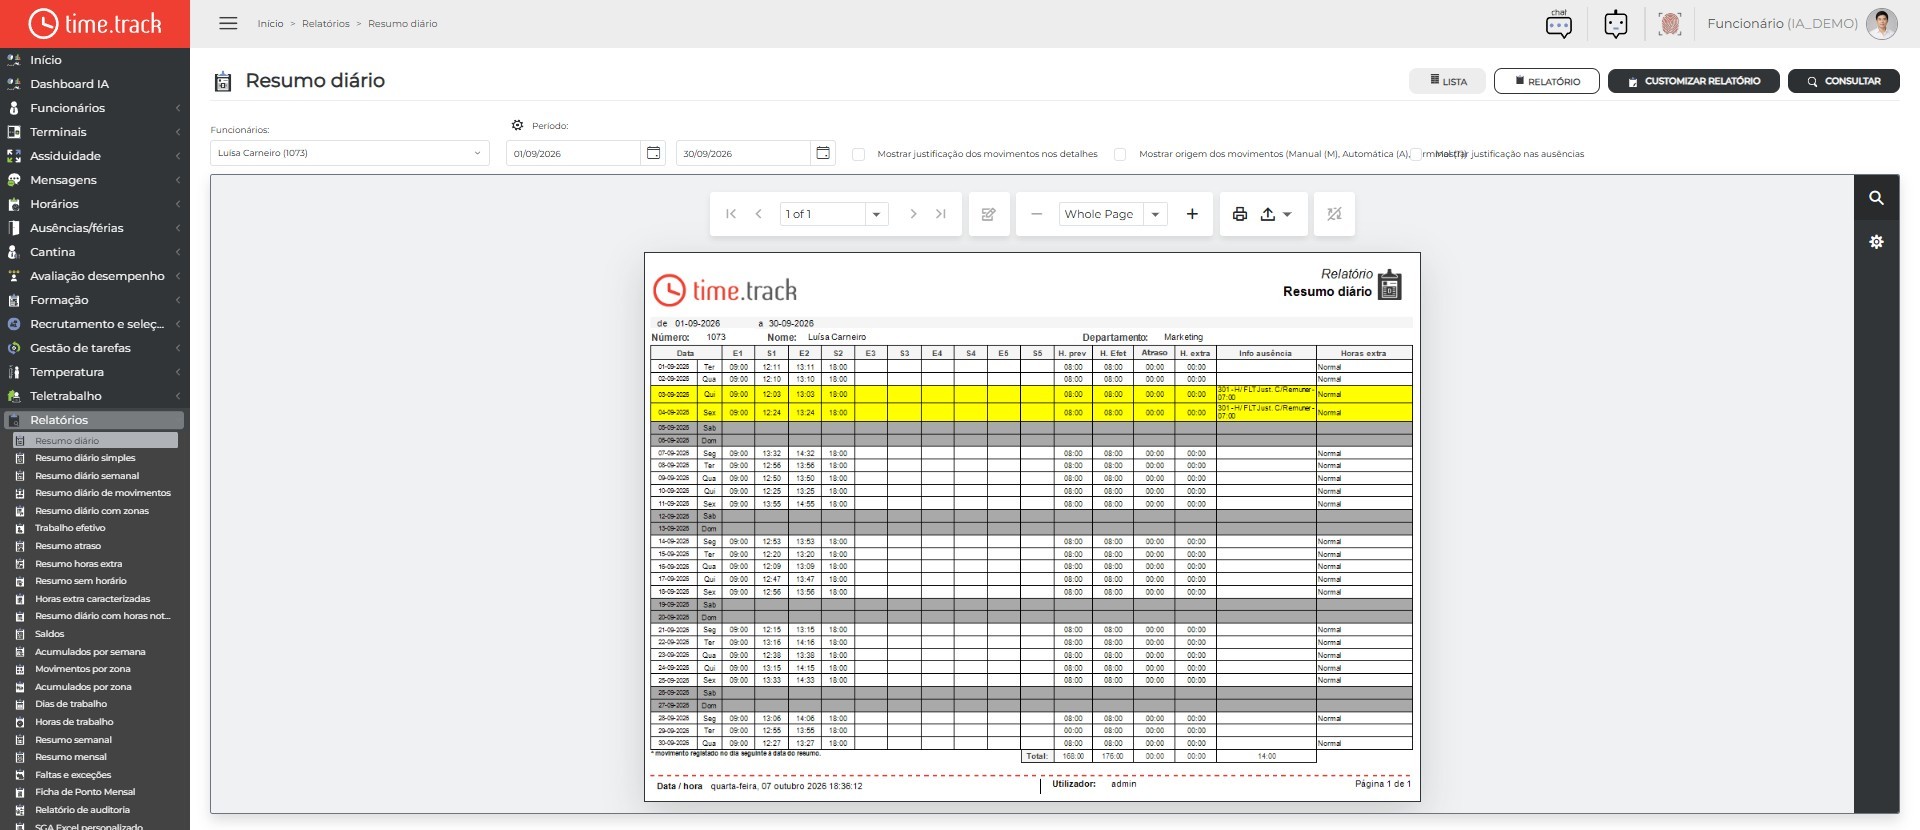This screenshot has width=1920, height=830.
Task: Go to previous report page
Action: [x=759, y=214]
